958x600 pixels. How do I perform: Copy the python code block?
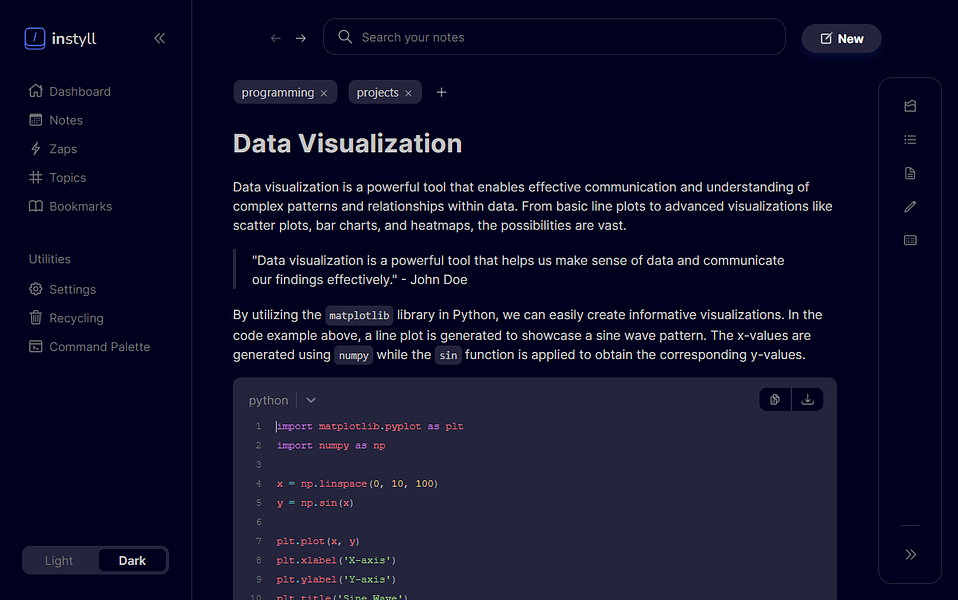775,400
